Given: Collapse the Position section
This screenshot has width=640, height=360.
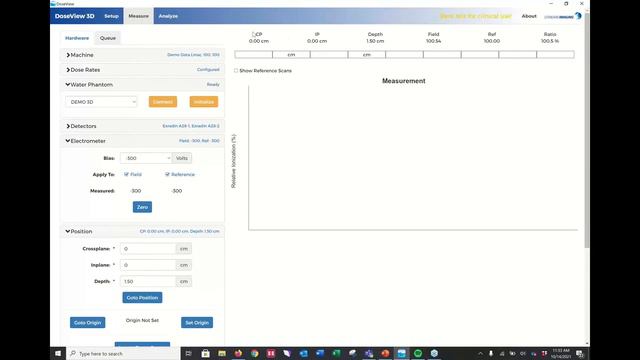Looking at the screenshot, I should point(142,231).
